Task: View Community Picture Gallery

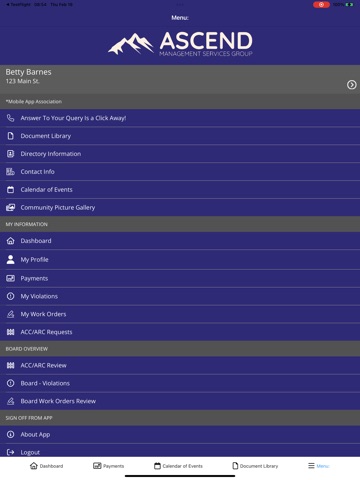Action: click(180, 208)
